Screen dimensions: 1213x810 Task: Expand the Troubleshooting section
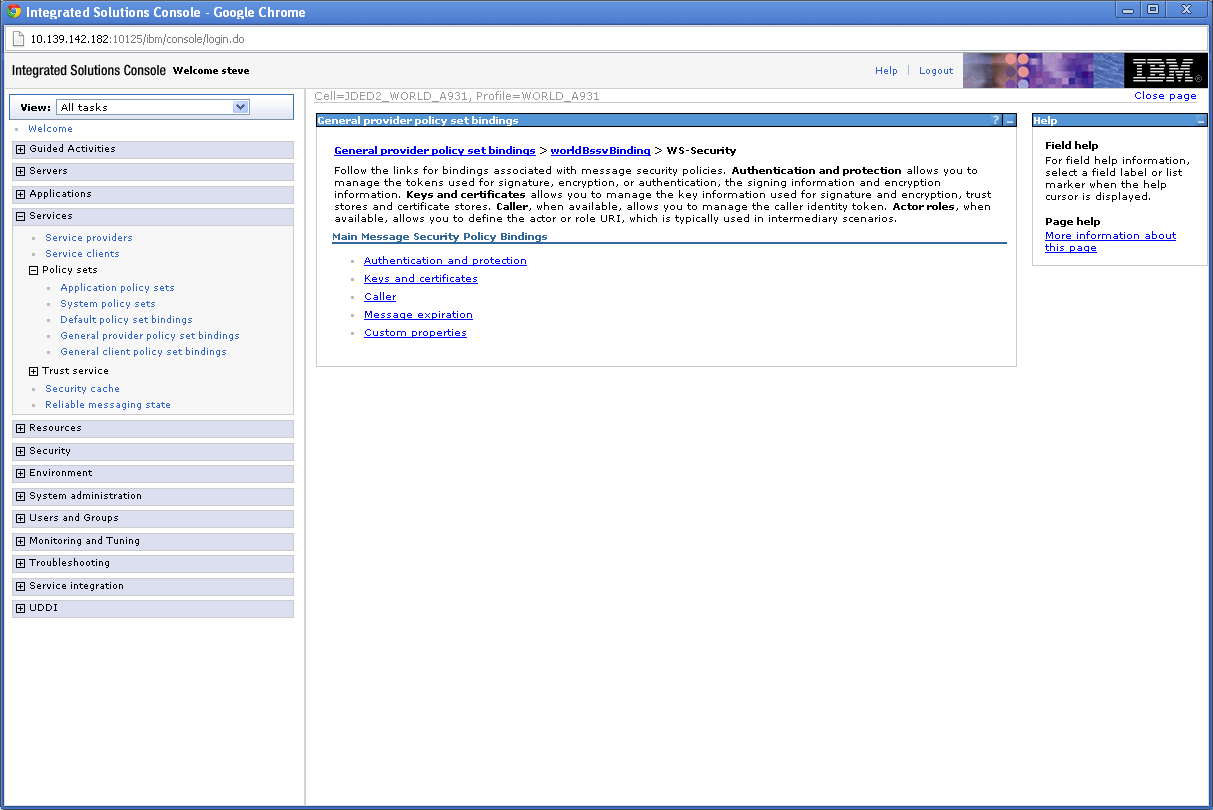click(x=20, y=563)
